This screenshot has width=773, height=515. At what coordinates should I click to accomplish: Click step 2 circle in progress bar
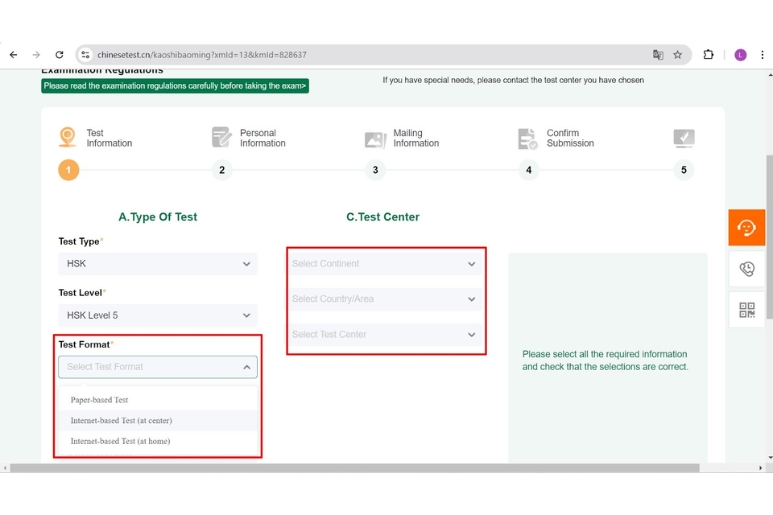click(222, 170)
